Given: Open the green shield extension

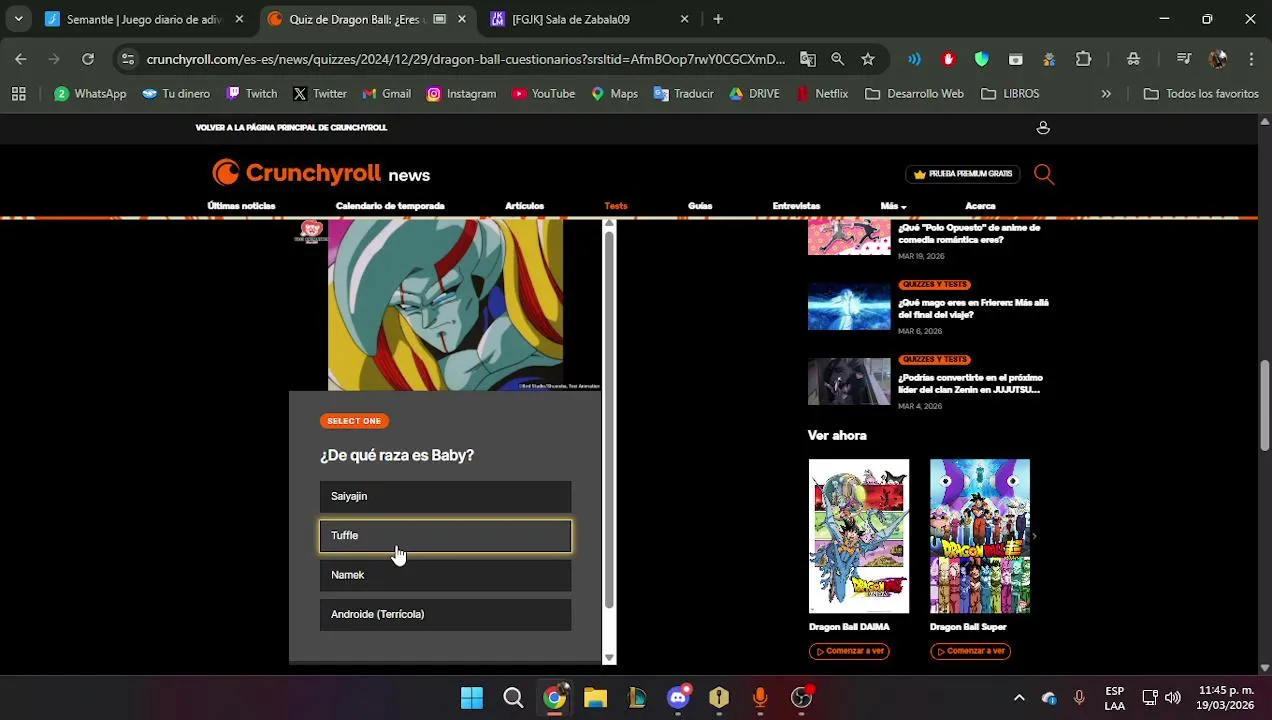Looking at the screenshot, I should click(982, 59).
